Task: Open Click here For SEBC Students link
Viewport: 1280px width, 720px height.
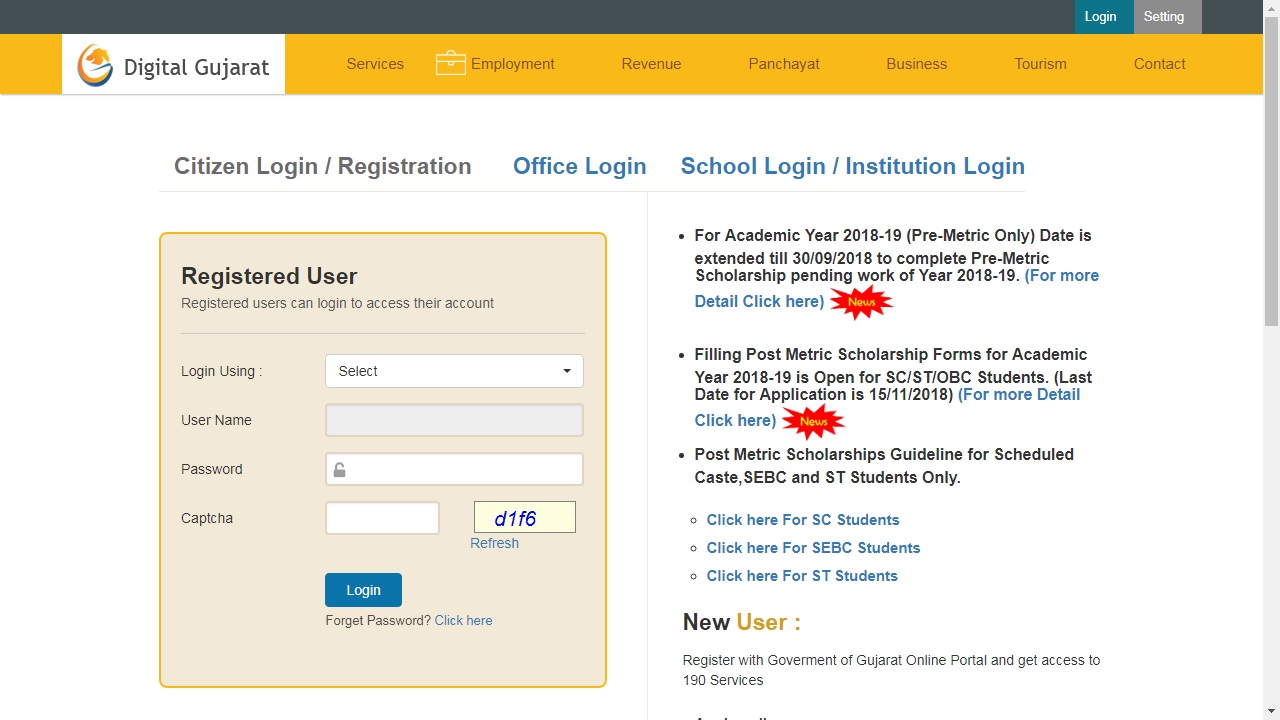Action: tap(813, 548)
